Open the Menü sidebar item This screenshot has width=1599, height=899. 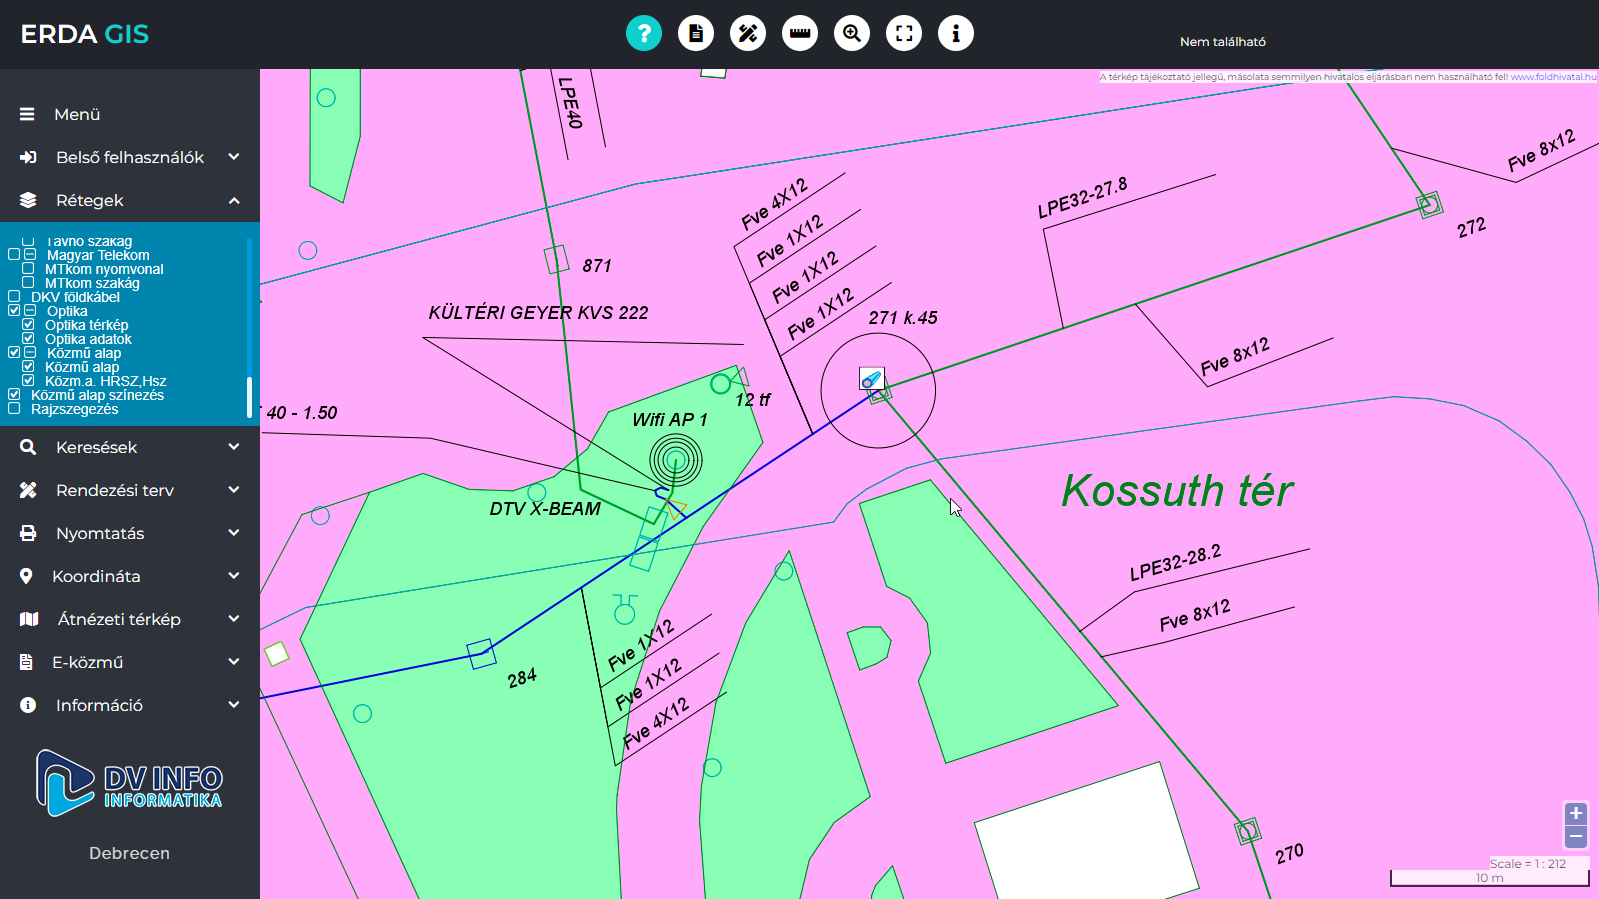130,114
